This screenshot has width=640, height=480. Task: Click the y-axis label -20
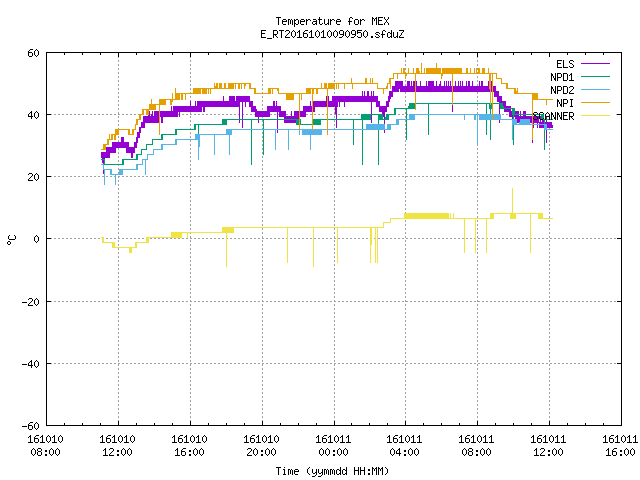pyautogui.click(x=30, y=302)
